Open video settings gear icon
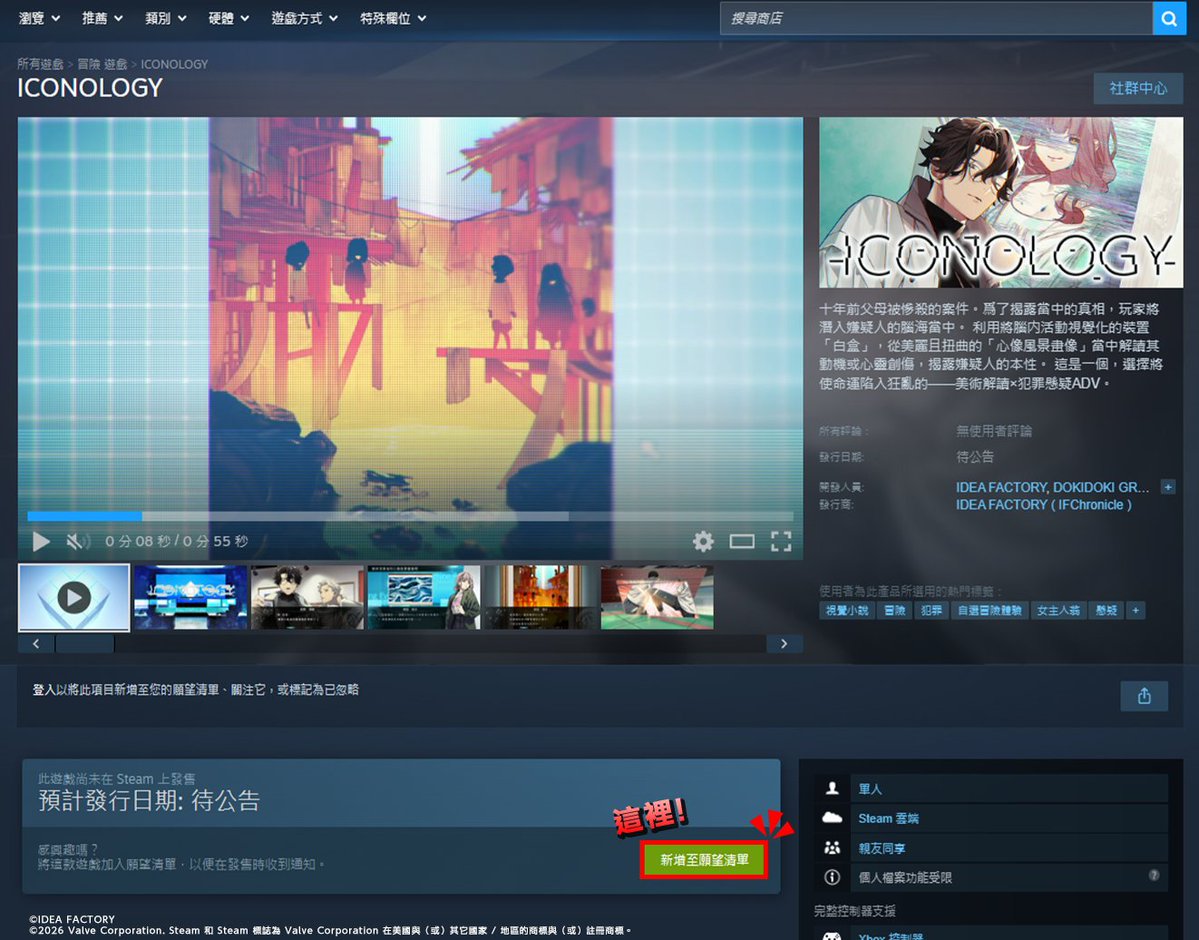The image size is (1199, 940). 703,542
